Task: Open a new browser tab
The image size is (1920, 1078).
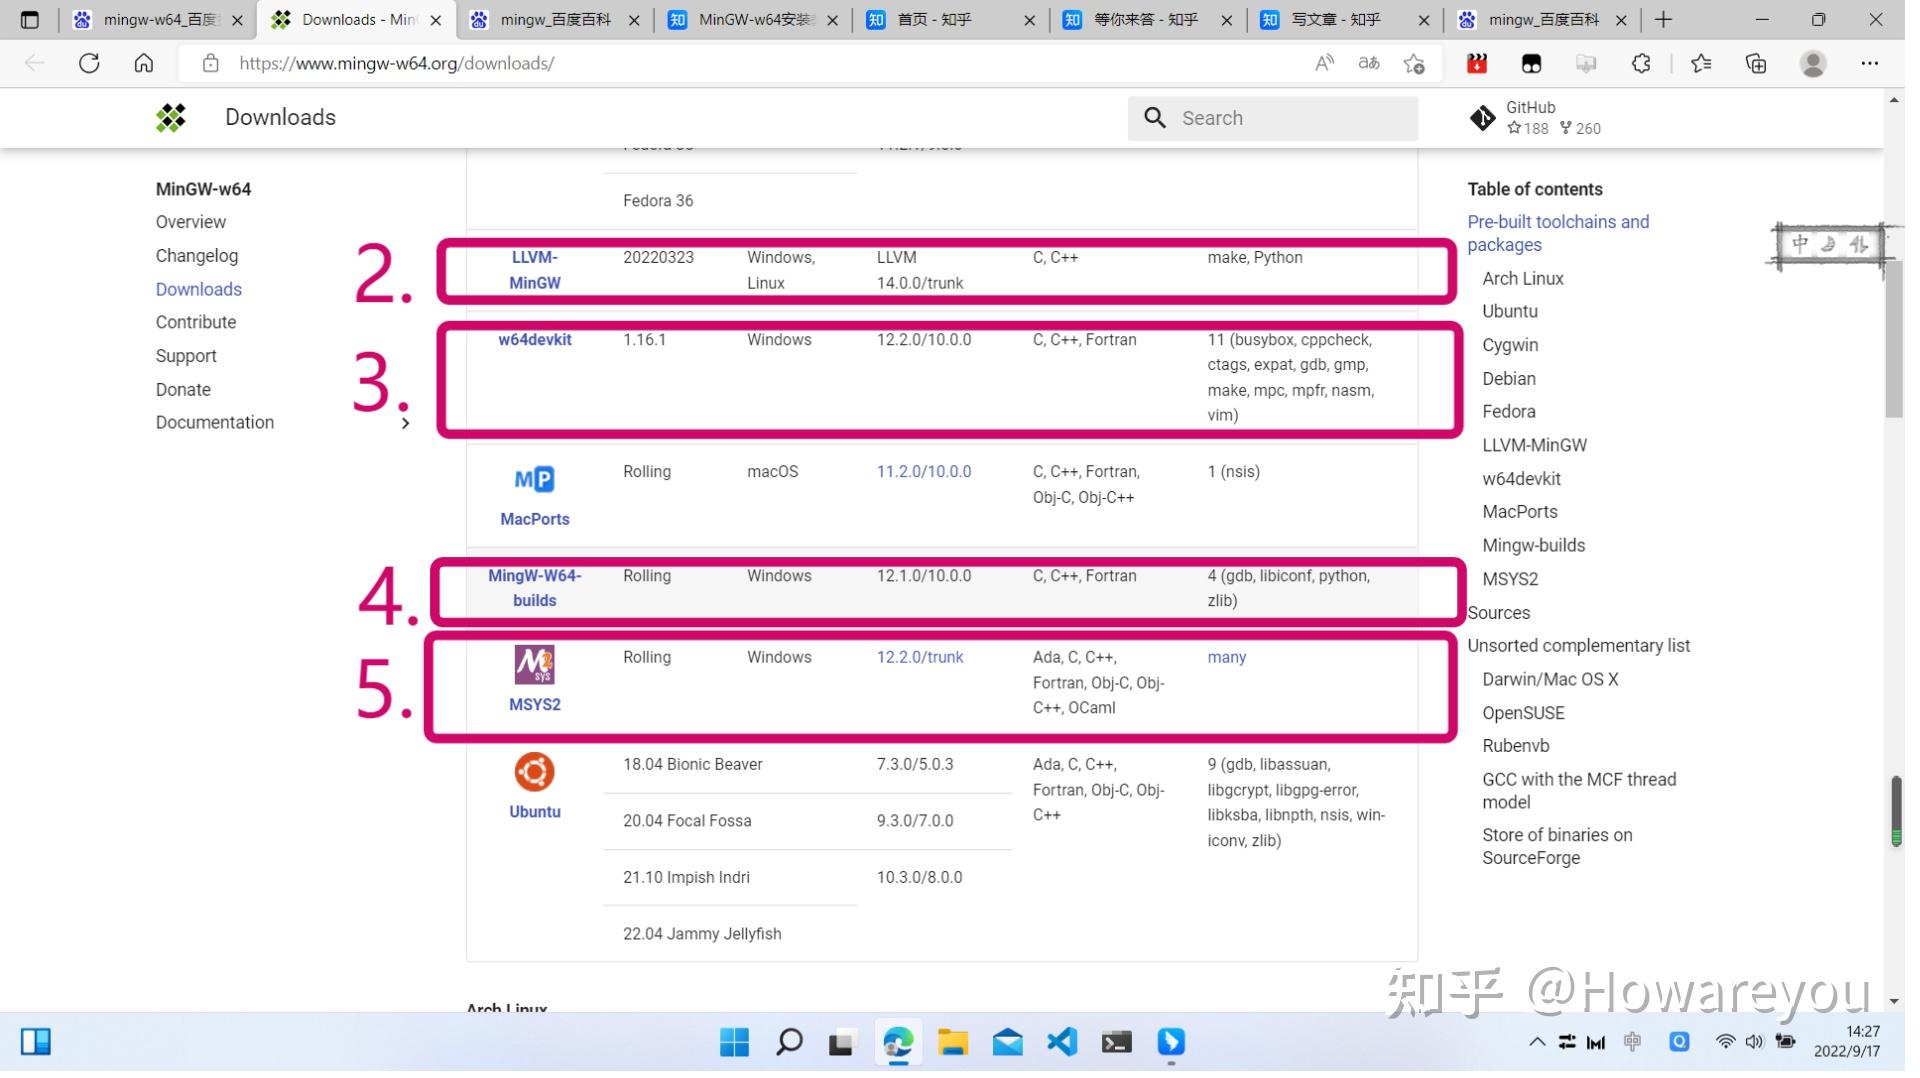Action: point(1663,19)
